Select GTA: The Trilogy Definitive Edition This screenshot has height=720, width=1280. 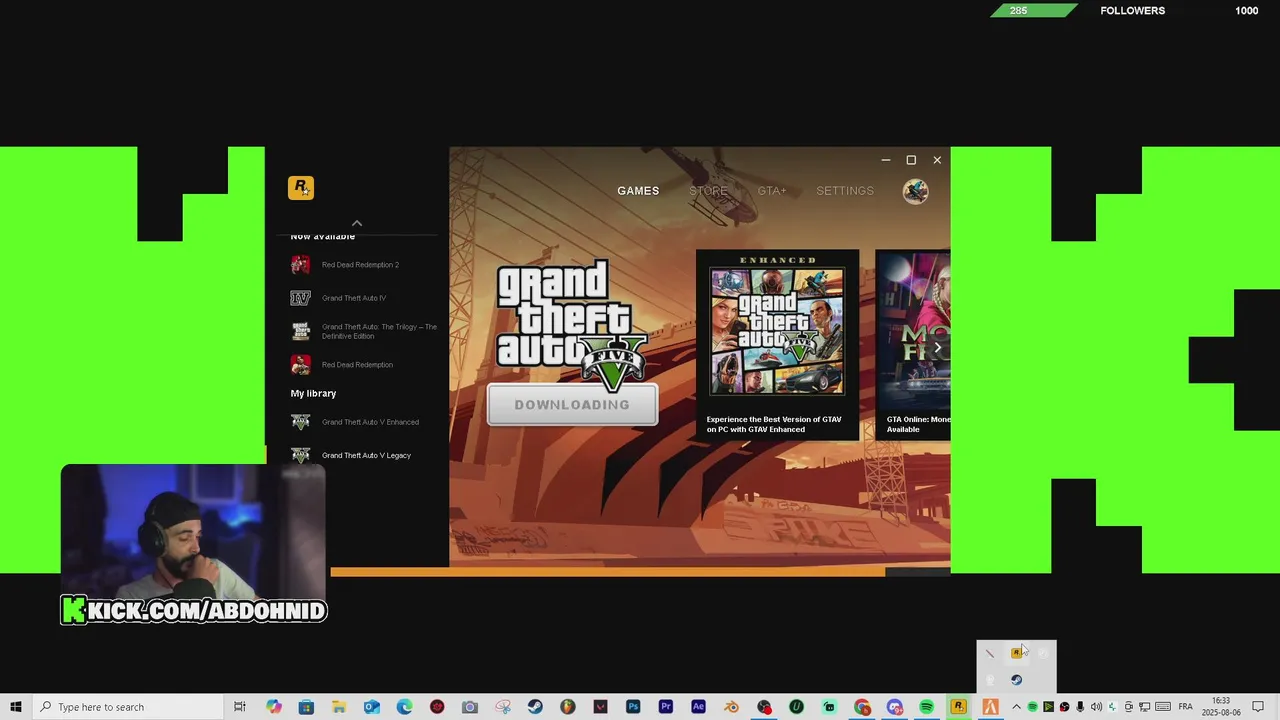[379, 331]
